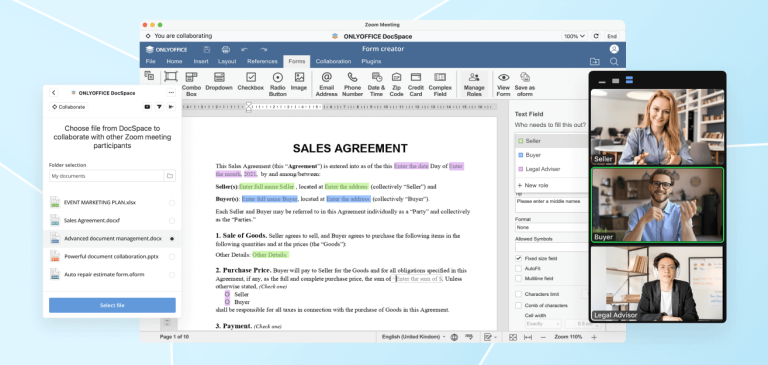Select Powerful document collaboration.pptx radio button
768x365 pixels.
[x=172, y=257]
